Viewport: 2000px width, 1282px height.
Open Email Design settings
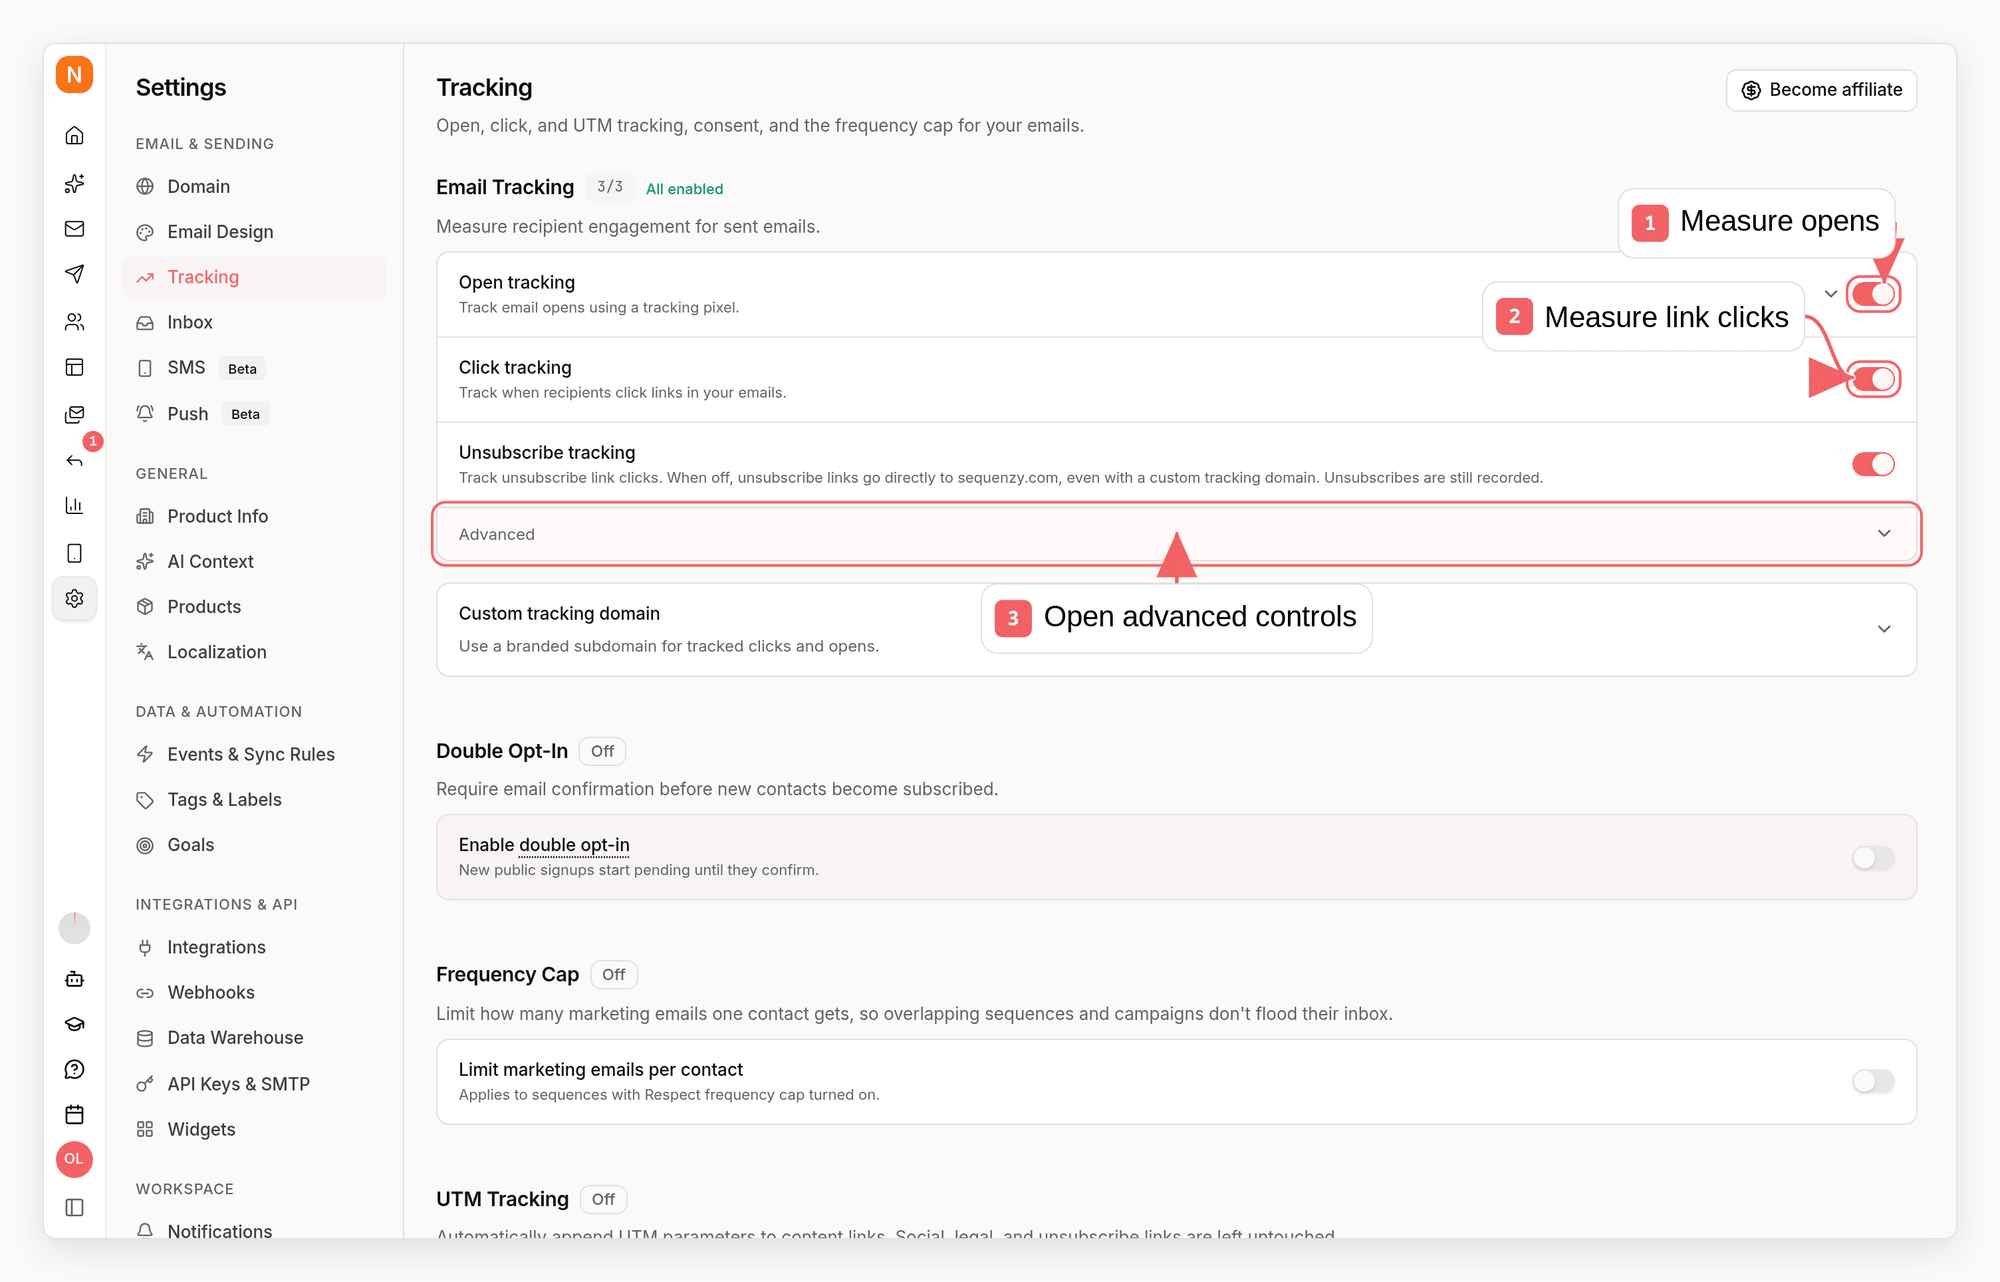(x=254, y=232)
